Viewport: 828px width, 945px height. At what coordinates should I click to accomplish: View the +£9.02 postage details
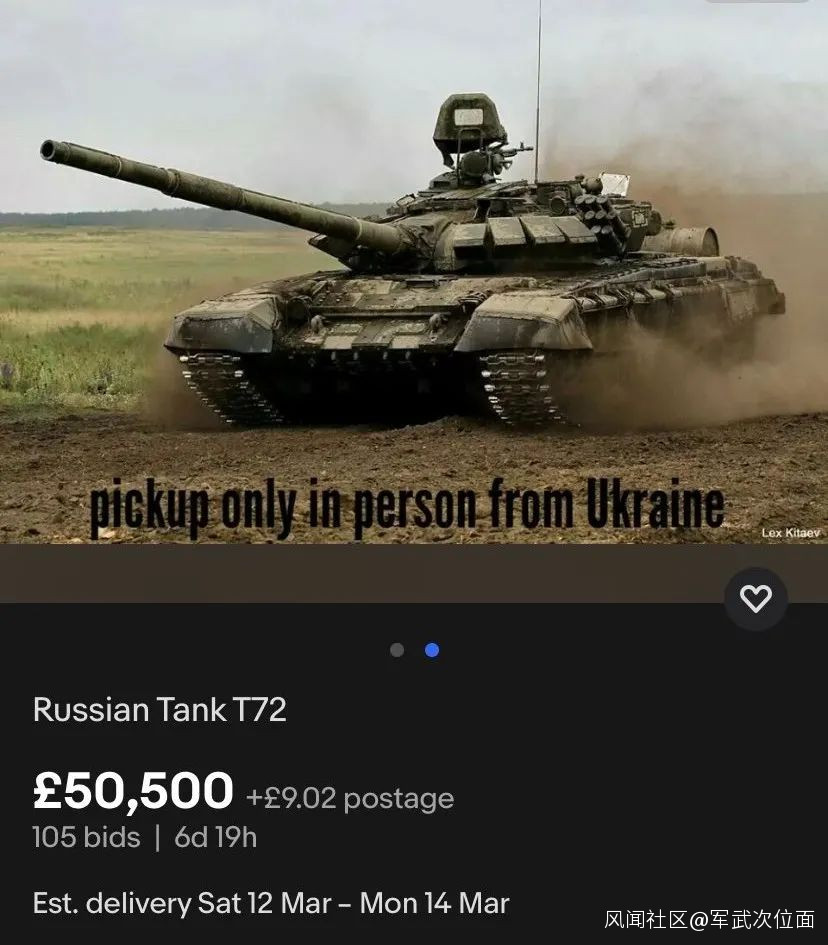(x=350, y=798)
